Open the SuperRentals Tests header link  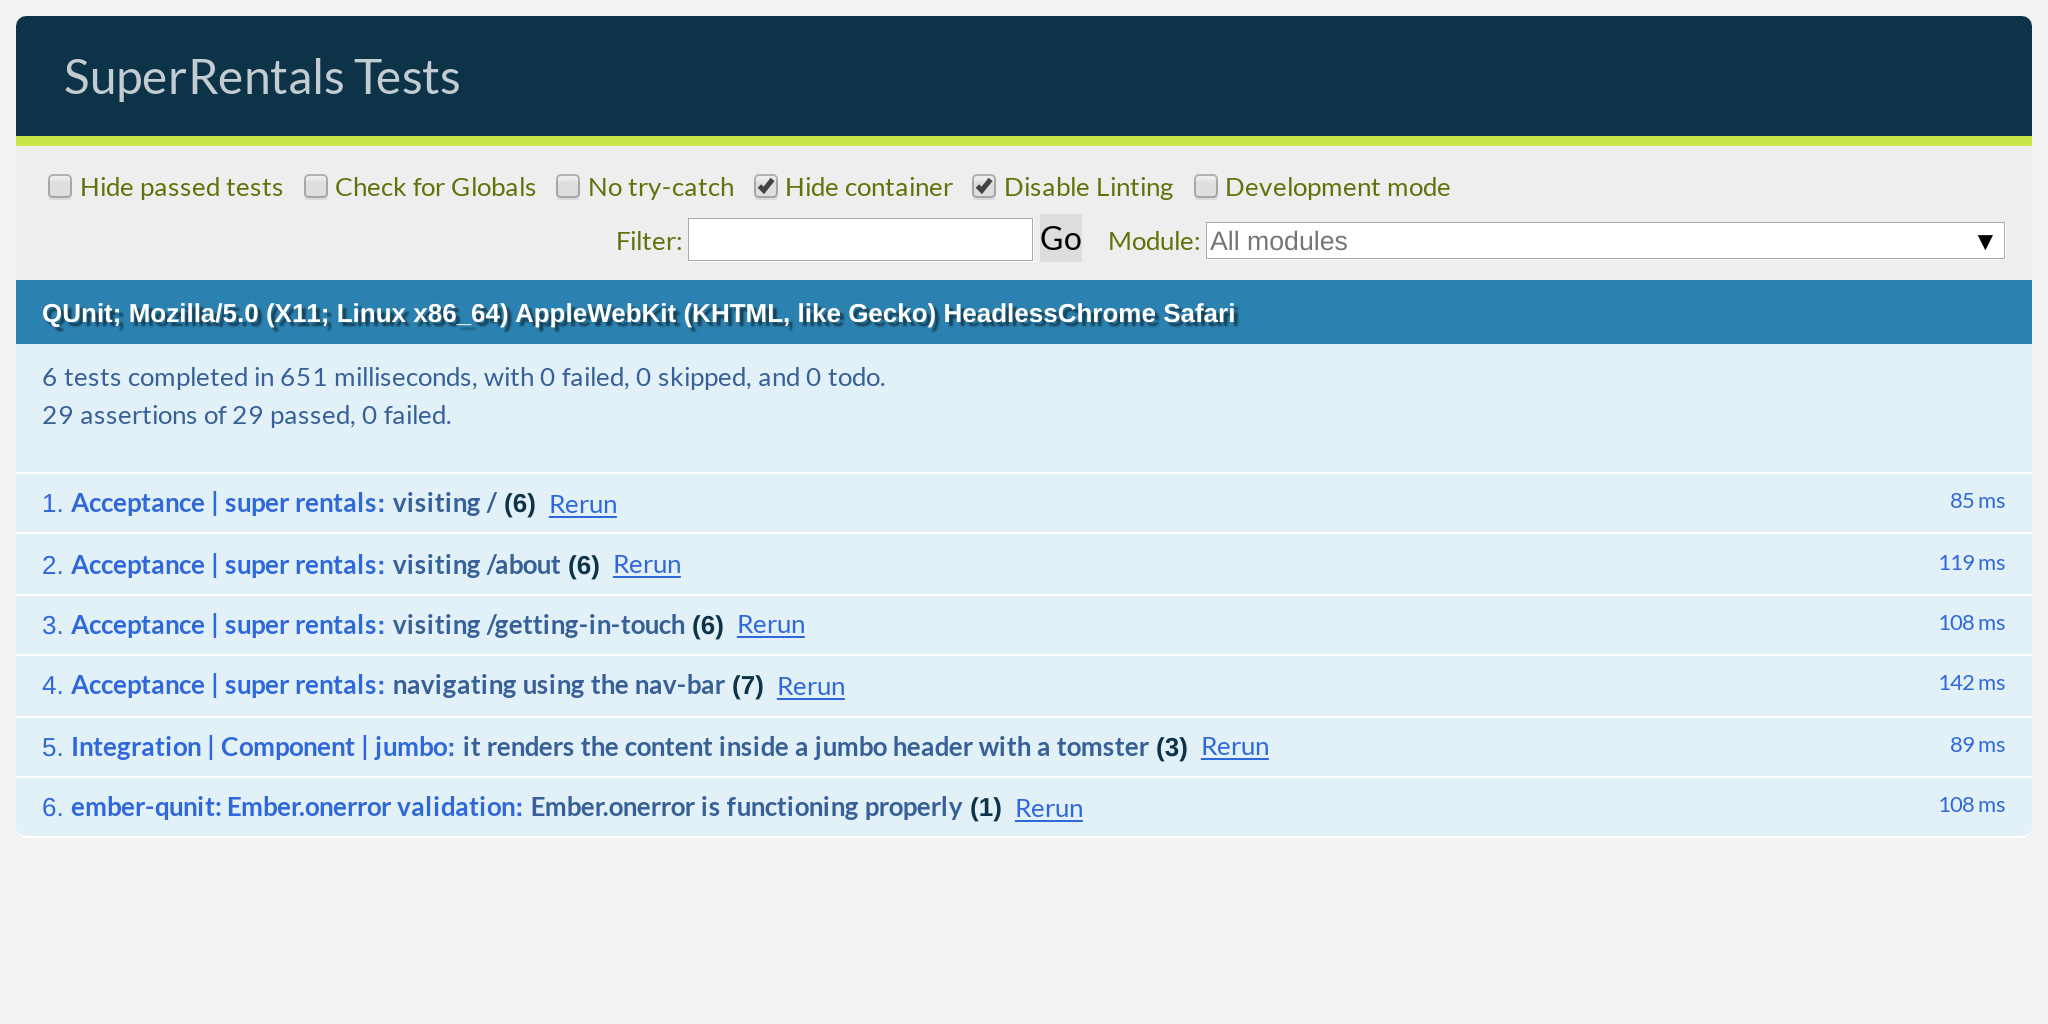coord(262,77)
